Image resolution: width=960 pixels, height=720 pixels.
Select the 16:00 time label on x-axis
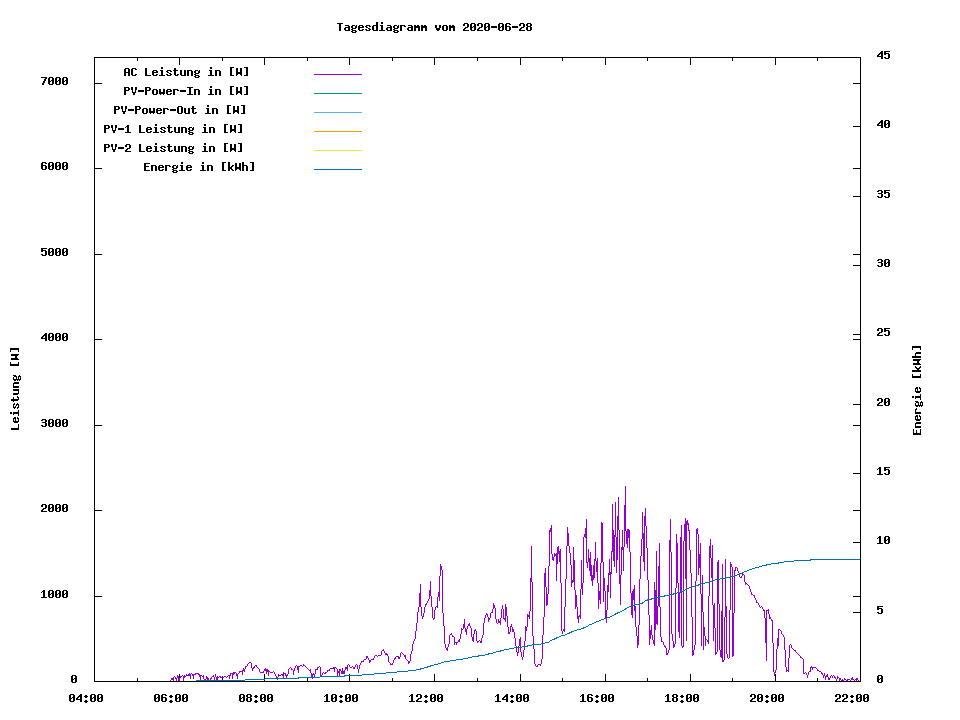pyautogui.click(x=597, y=698)
